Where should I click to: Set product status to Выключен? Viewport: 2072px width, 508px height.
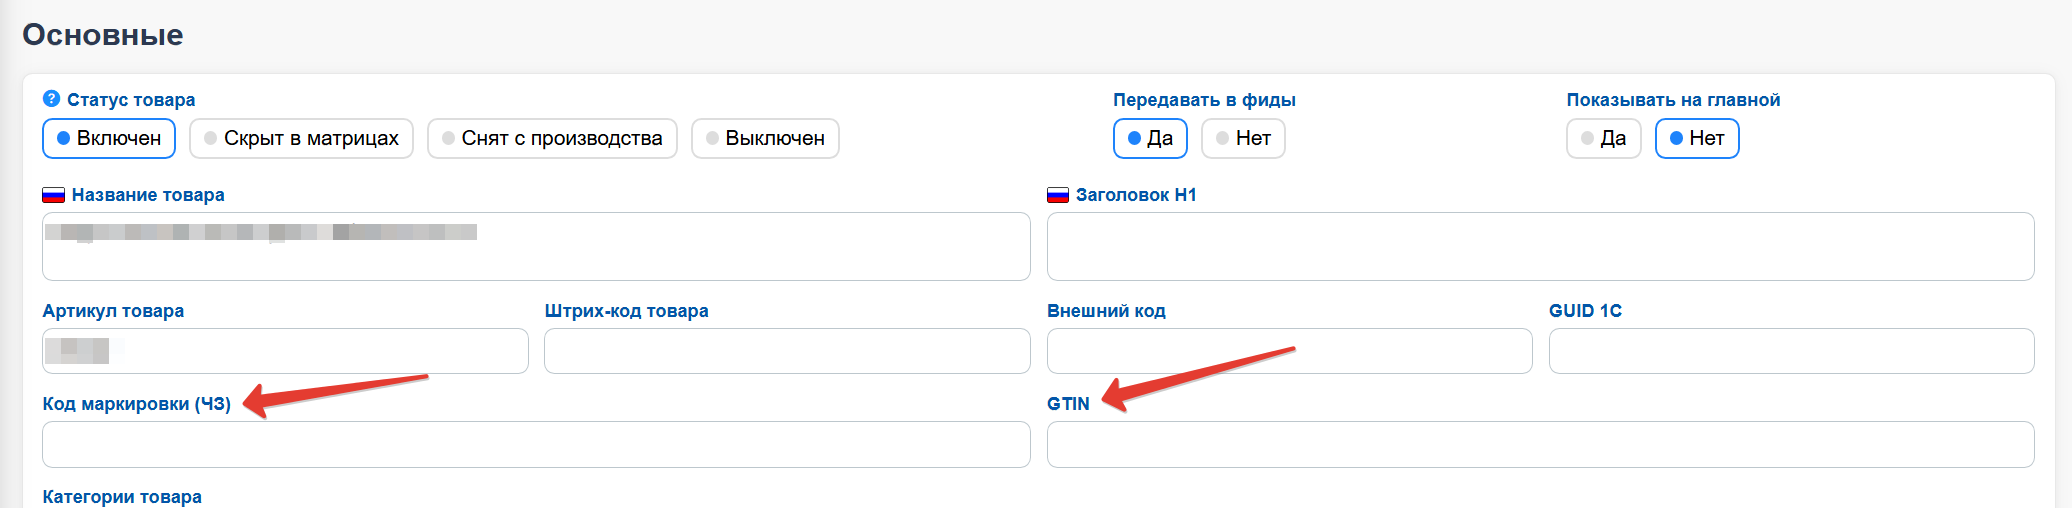point(765,138)
